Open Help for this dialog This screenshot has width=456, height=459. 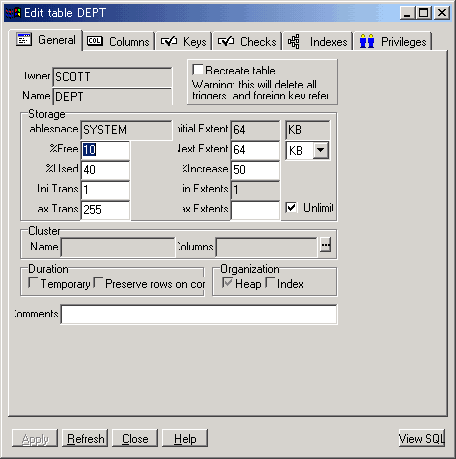[185, 438]
